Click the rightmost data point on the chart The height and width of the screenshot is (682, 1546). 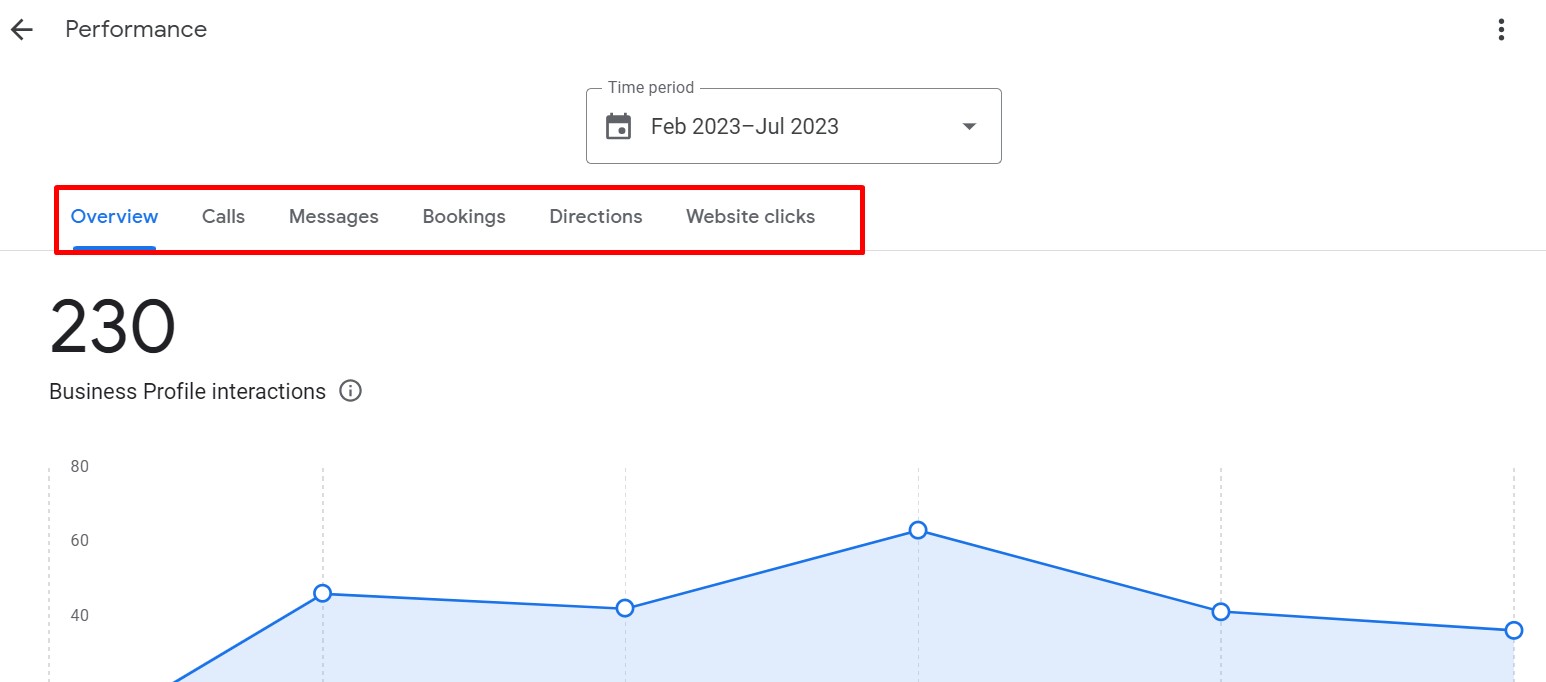1513,630
